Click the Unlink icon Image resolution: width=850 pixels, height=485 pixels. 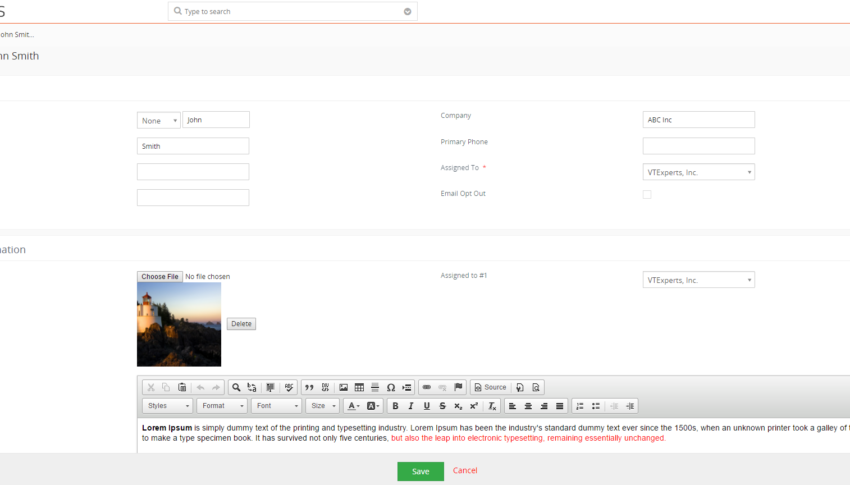pyautogui.click(x=442, y=387)
